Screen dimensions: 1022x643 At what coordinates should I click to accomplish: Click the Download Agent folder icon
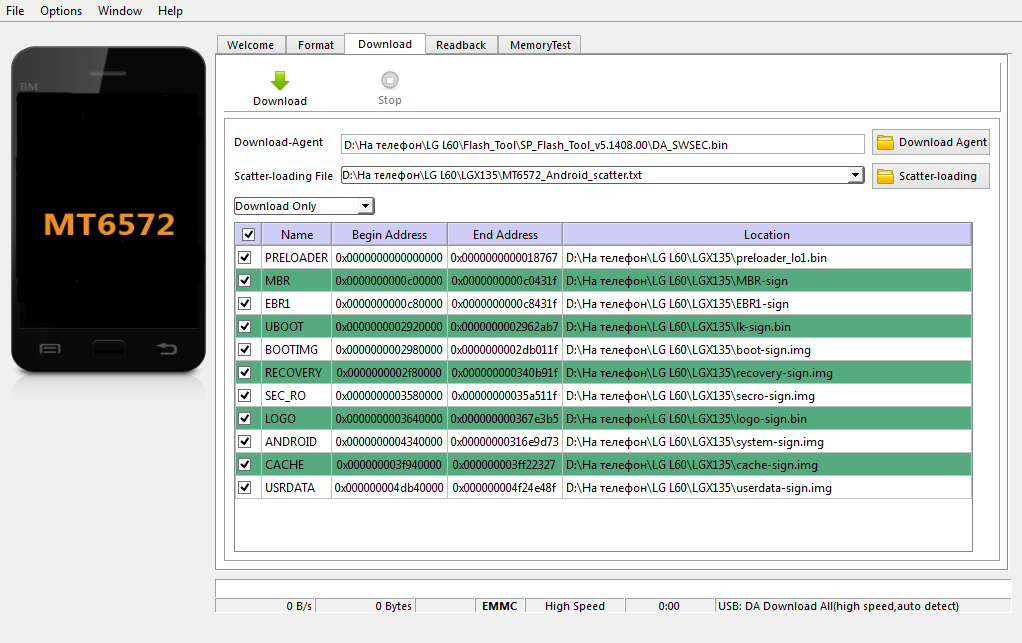tap(885, 142)
